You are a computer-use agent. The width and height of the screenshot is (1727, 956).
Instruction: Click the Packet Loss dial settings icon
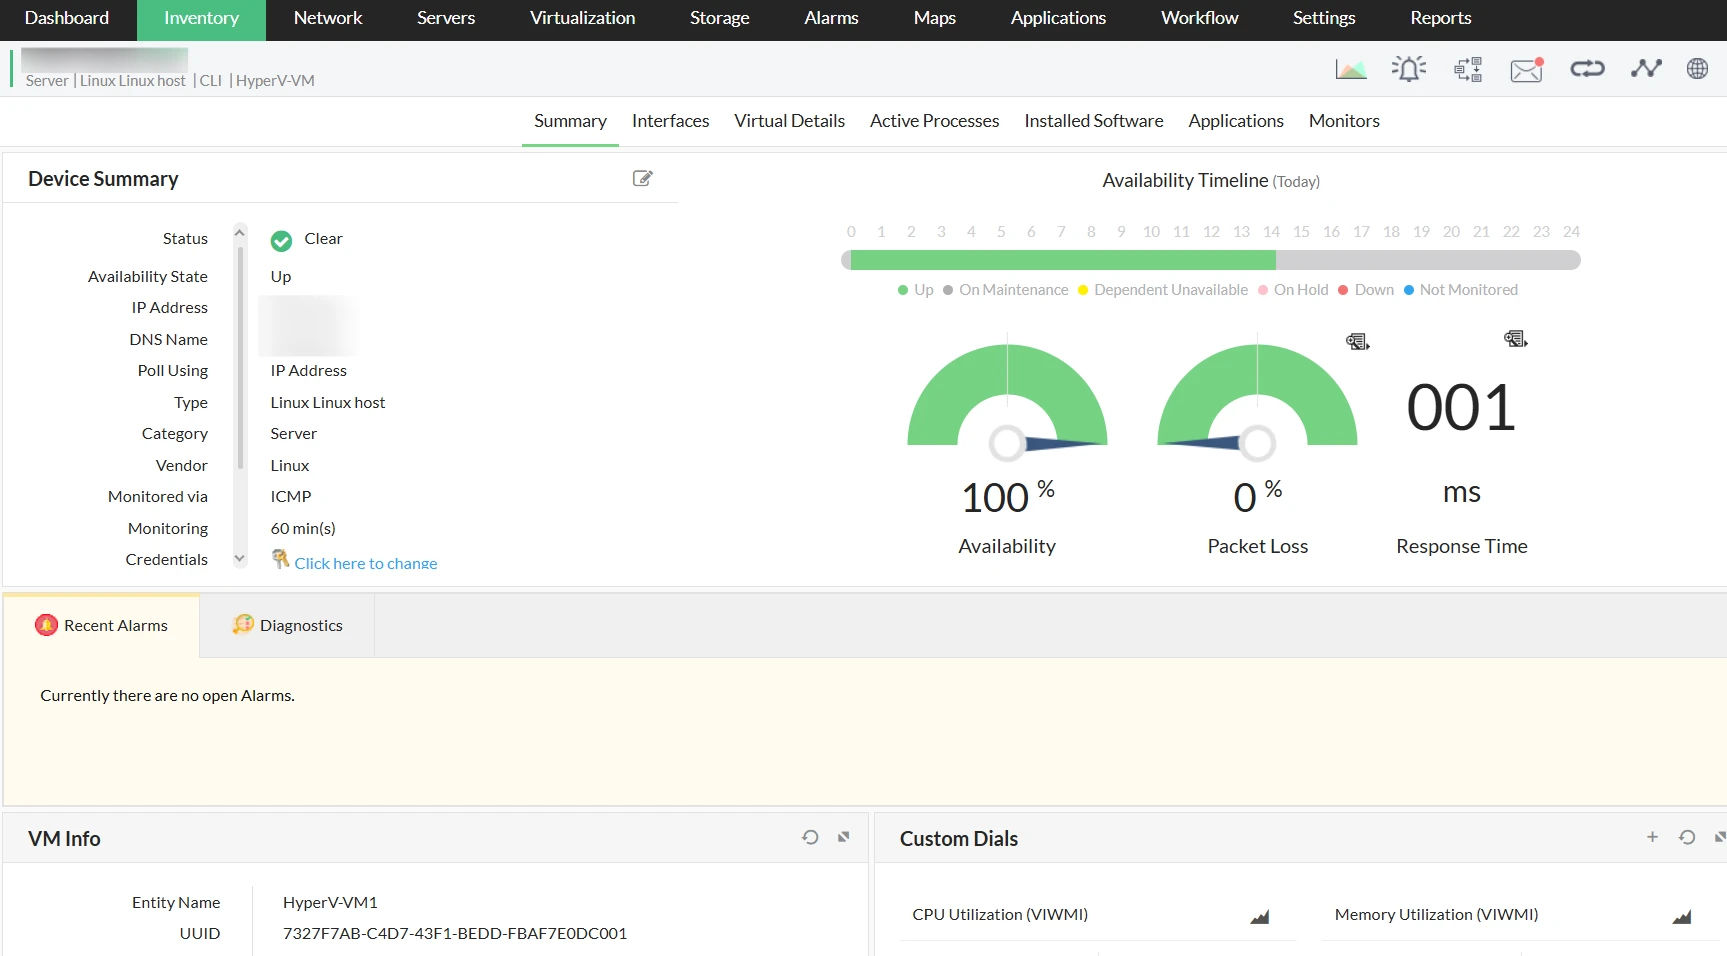[1357, 342]
